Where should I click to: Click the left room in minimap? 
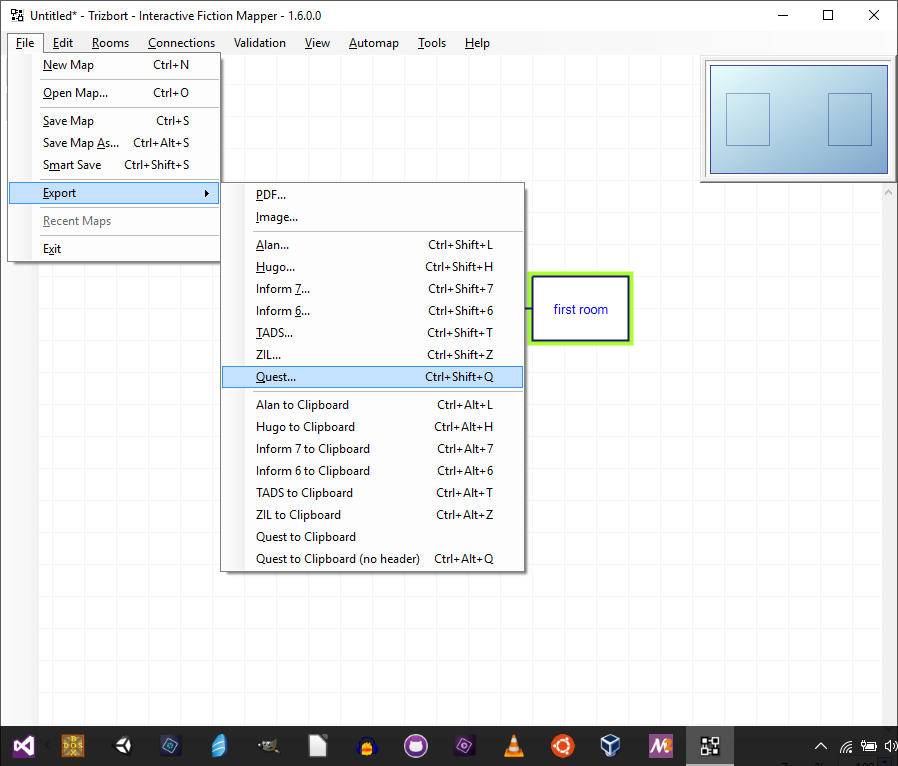click(748, 119)
